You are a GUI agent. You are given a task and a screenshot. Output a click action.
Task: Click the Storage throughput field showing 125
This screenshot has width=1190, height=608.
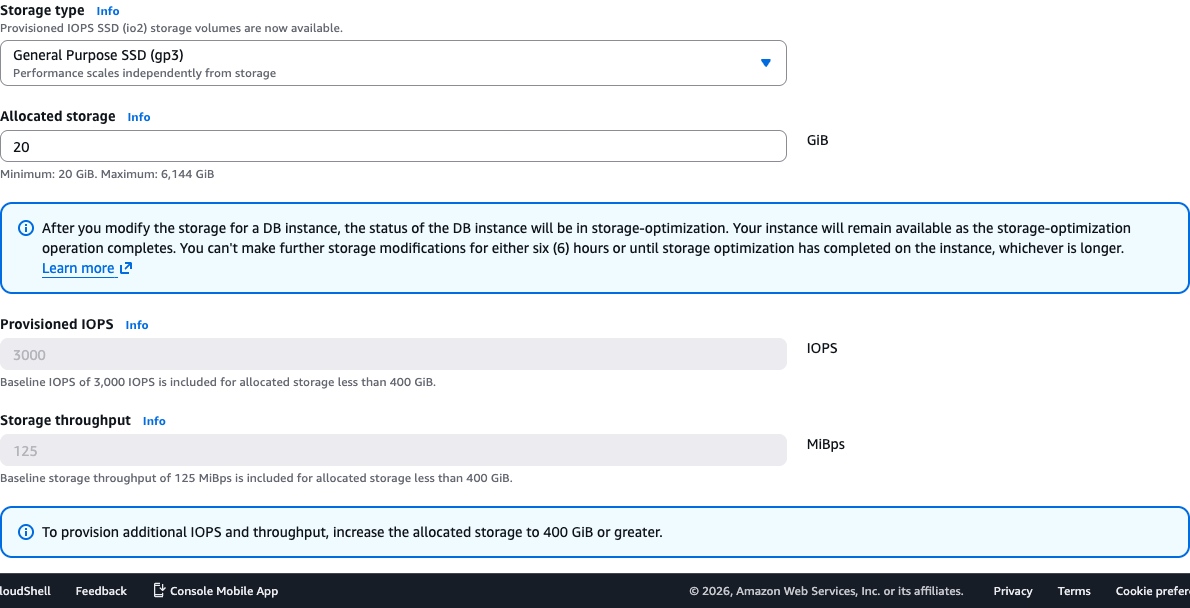point(393,450)
